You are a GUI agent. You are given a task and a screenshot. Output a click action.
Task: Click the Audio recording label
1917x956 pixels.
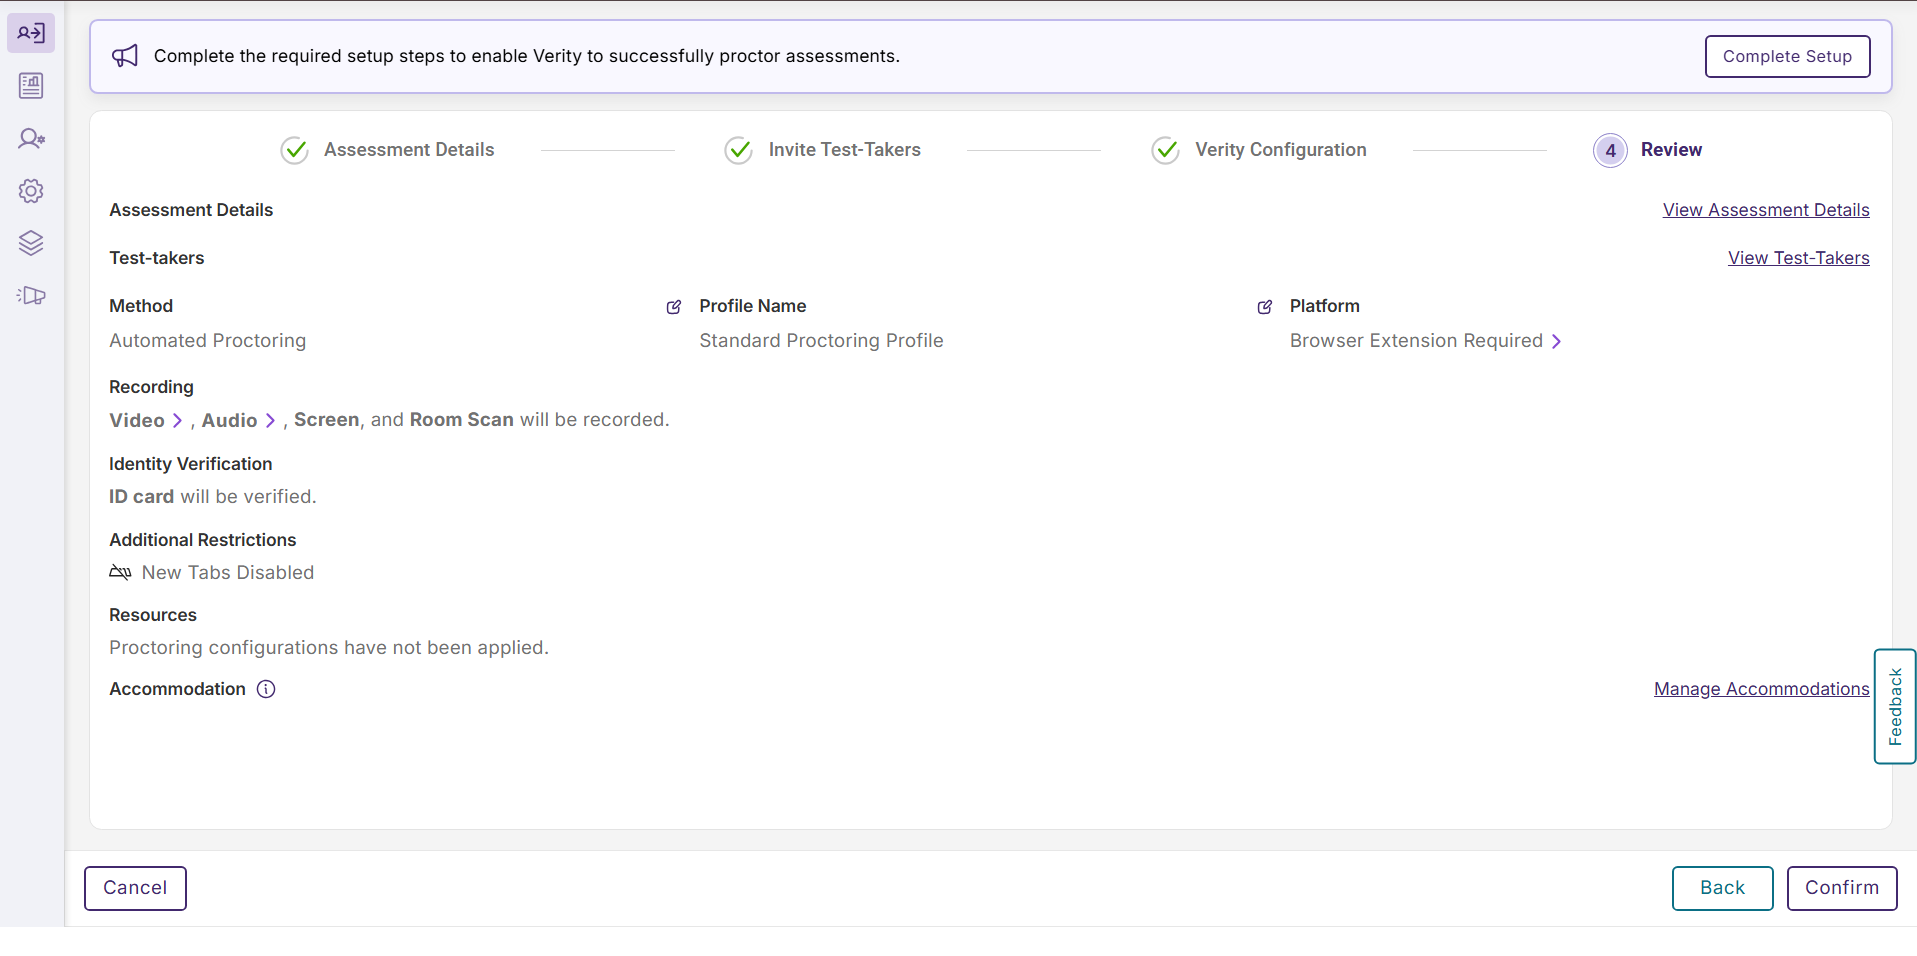230,420
